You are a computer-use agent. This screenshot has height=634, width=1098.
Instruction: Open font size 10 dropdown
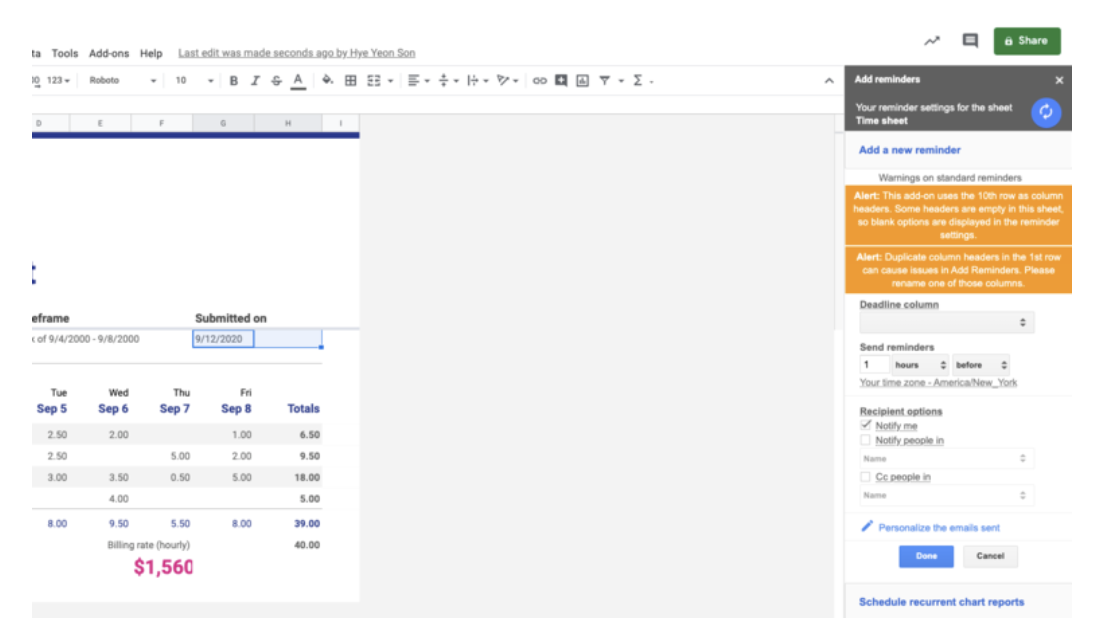tap(194, 81)
